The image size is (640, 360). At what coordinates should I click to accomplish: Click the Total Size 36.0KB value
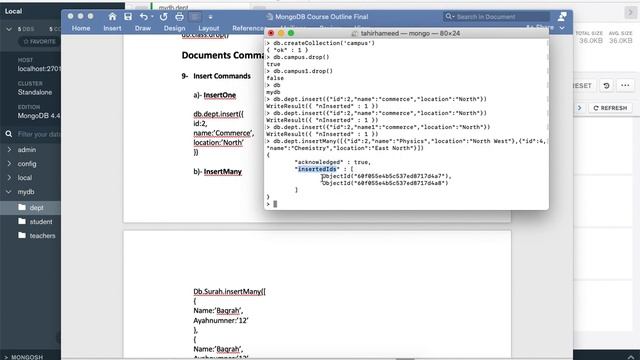coord(591,41)
